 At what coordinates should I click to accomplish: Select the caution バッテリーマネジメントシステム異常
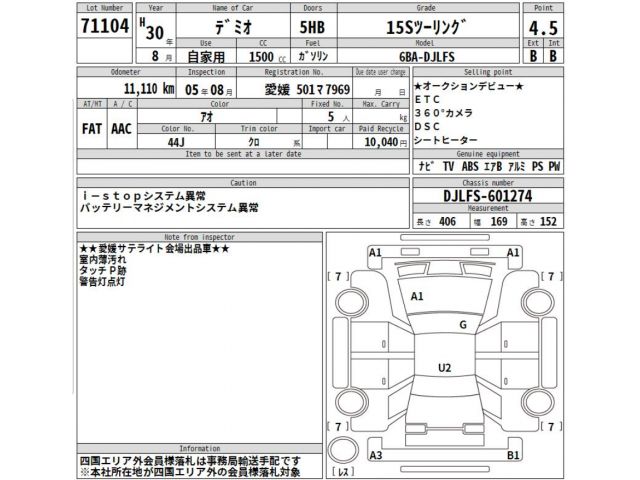tap(169, 208)
